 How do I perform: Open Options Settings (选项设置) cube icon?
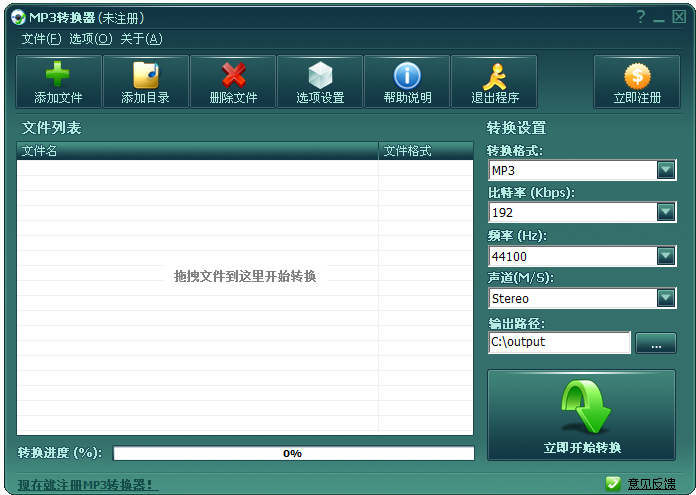pyautogui.click(x=320, y=76)
